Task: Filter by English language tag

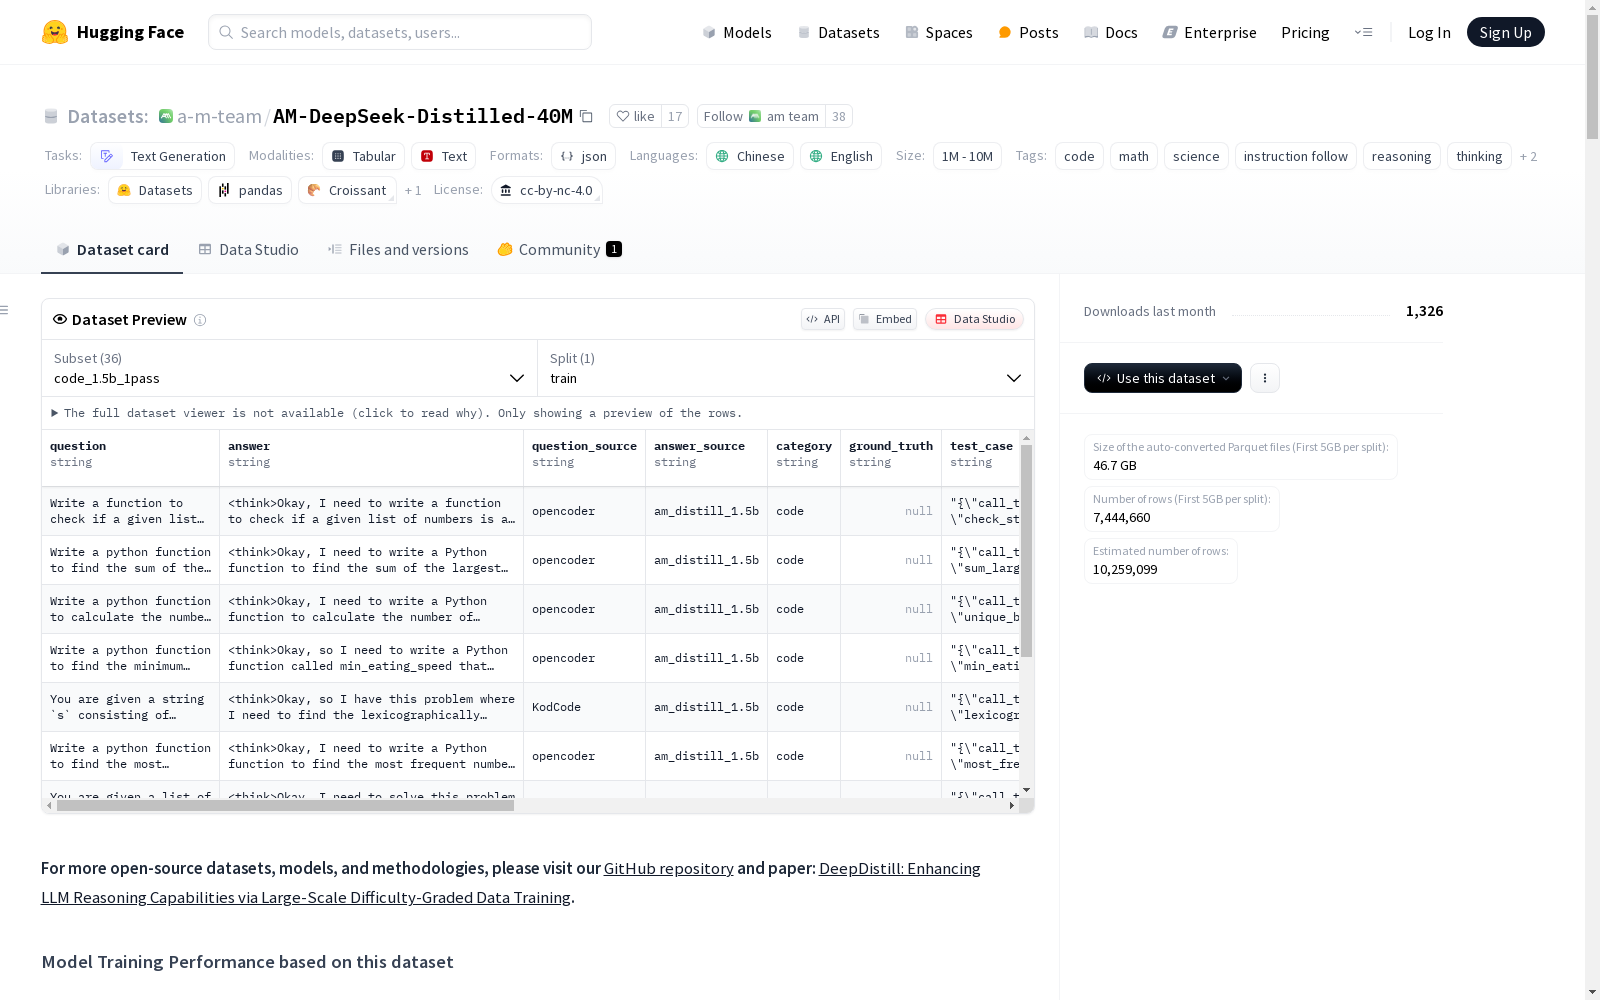Action: (x=841, y=156)
